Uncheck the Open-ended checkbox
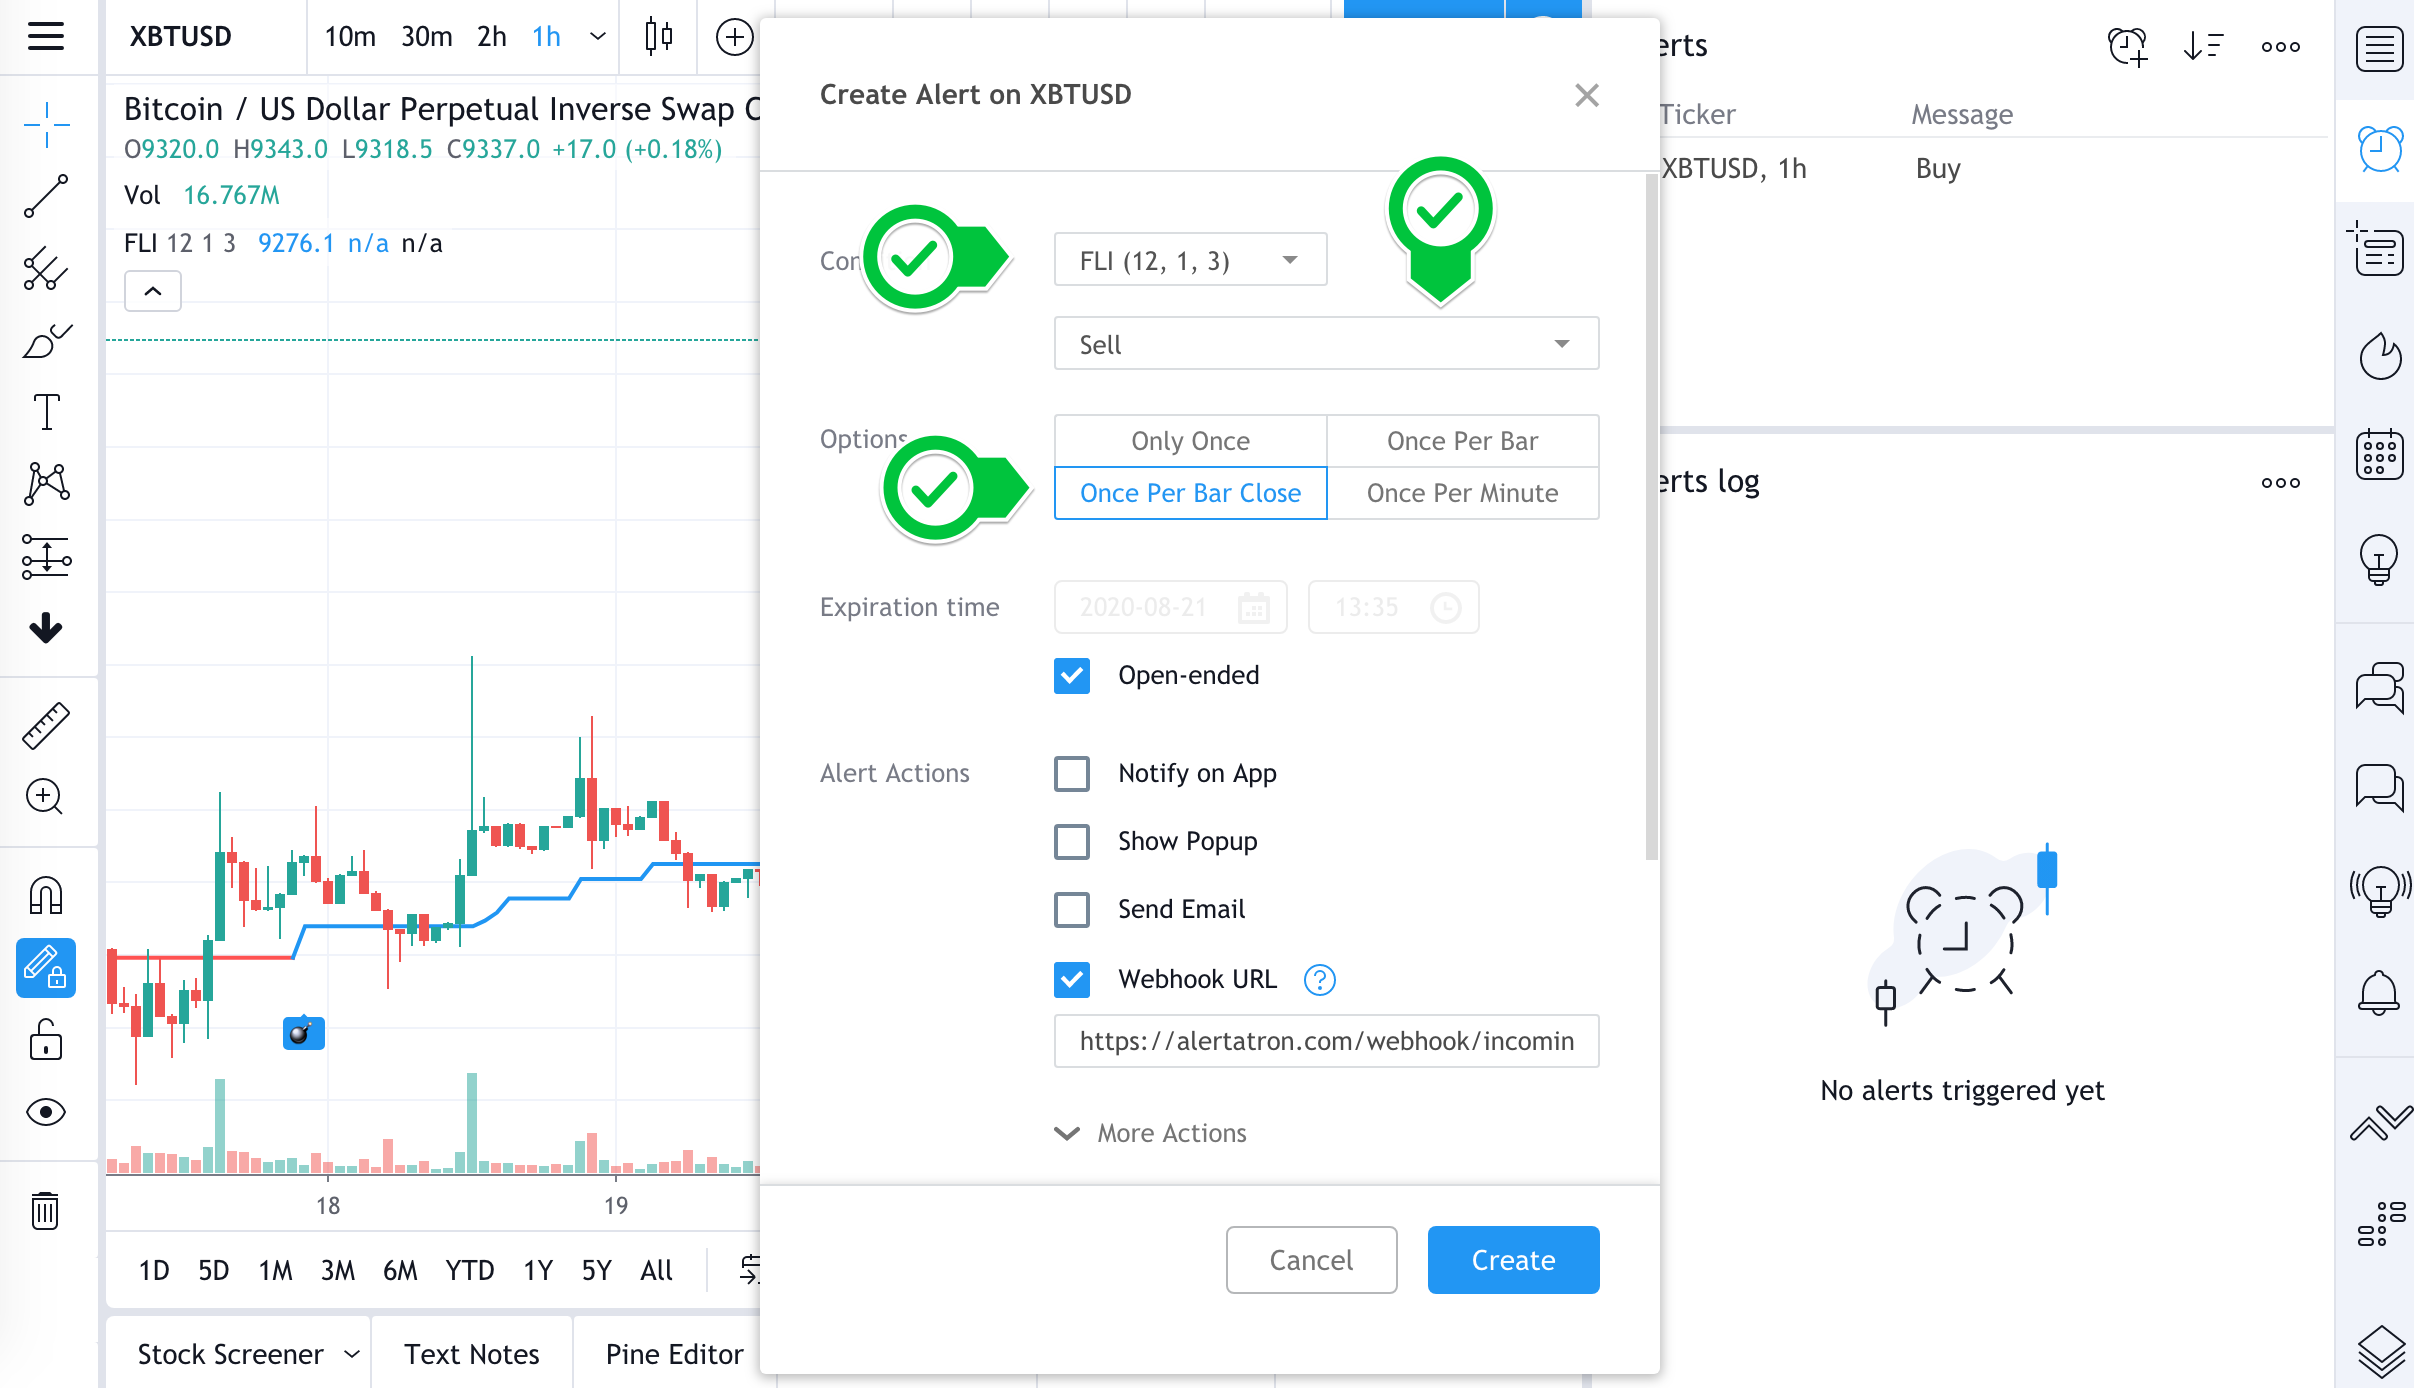2414x1388 pixels. pos(1071,675)
